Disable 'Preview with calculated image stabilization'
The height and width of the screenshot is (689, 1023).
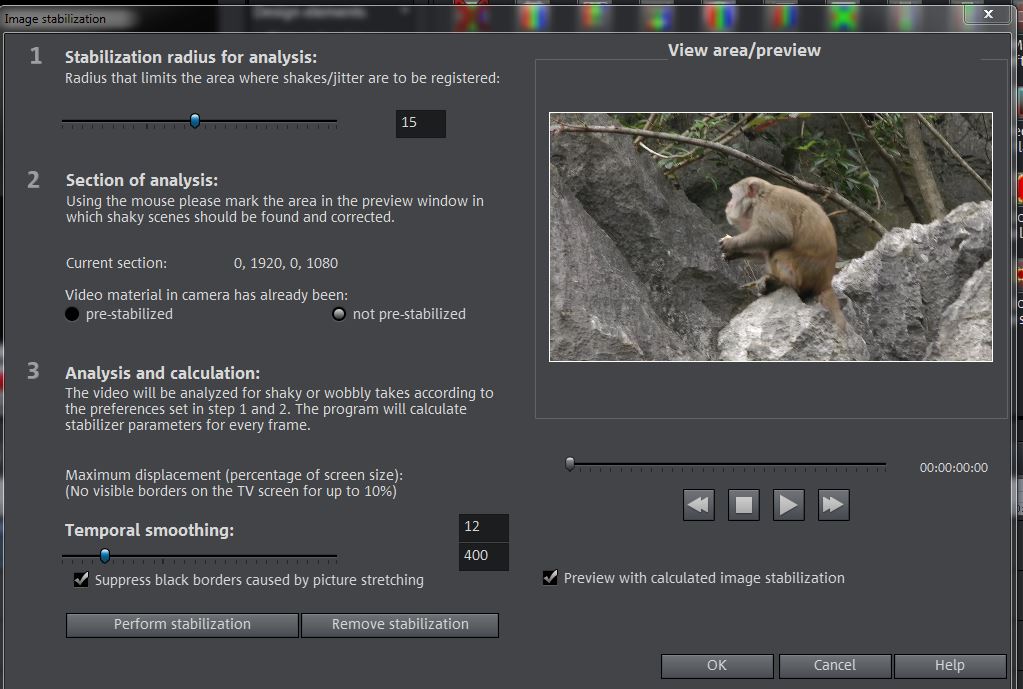click(550, 578)
